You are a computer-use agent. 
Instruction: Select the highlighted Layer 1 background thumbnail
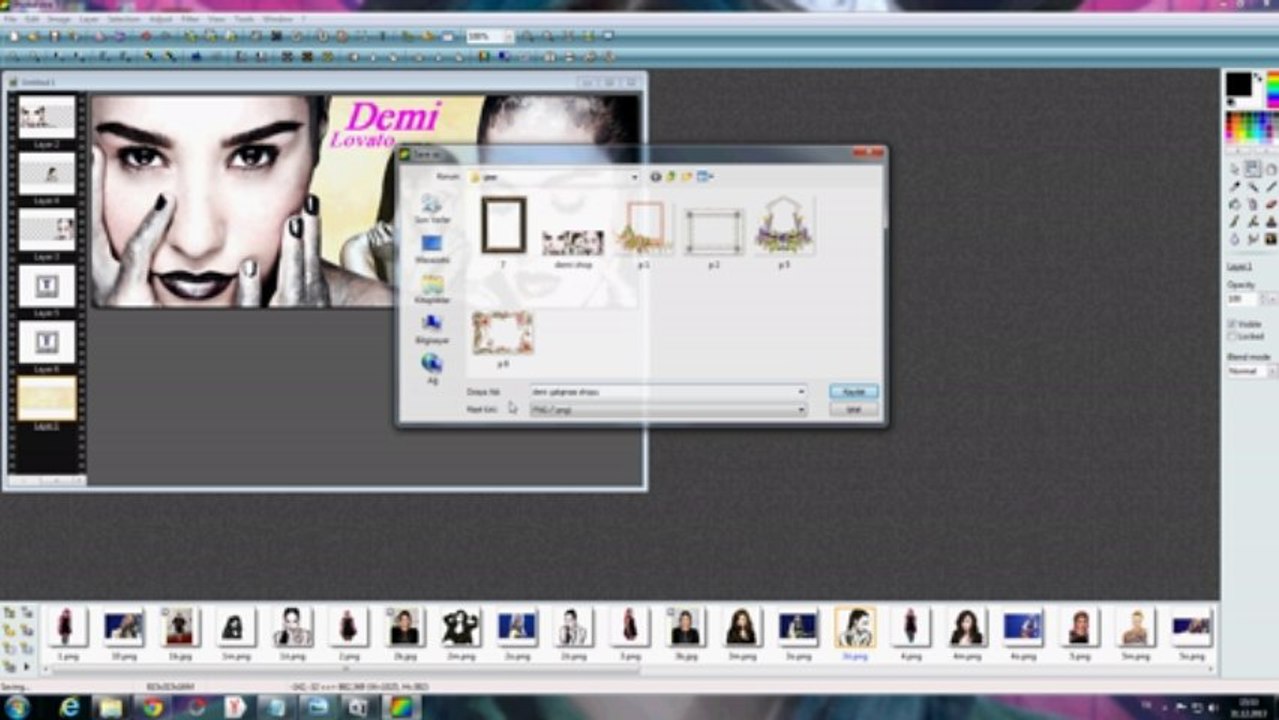(x=47, y=398)
